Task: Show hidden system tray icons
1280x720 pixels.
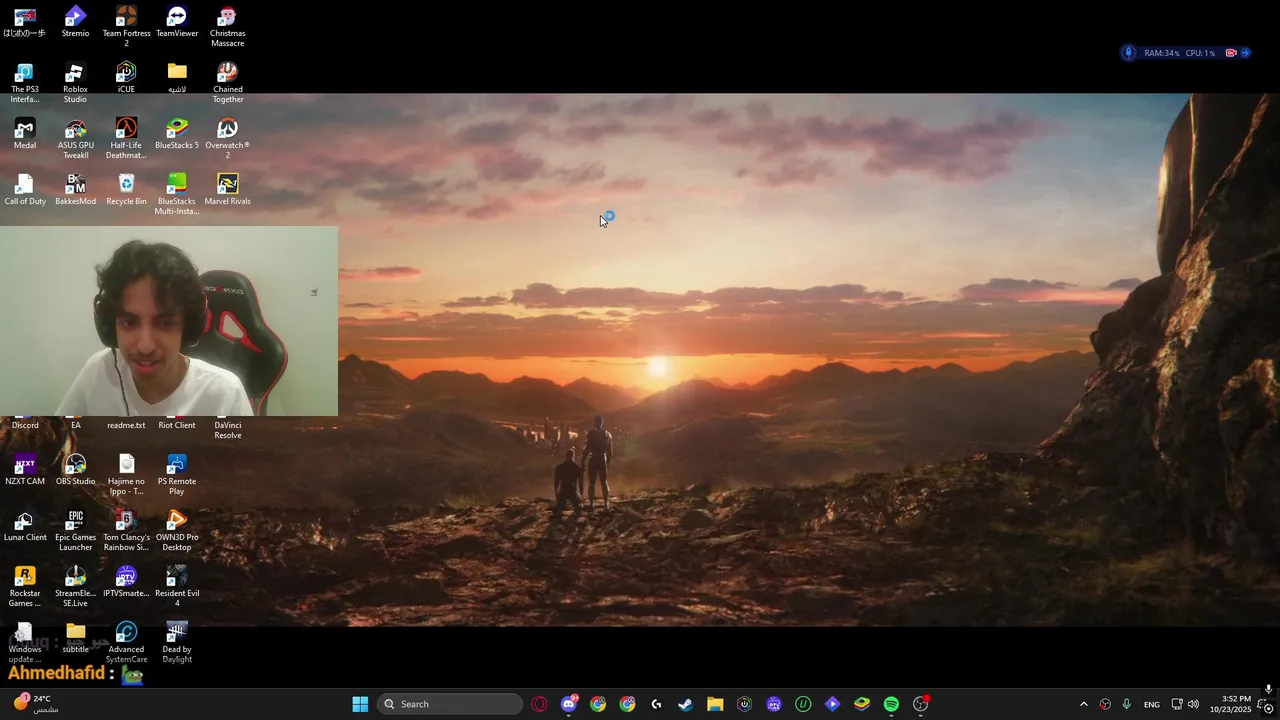Action: pos(1083,704)
